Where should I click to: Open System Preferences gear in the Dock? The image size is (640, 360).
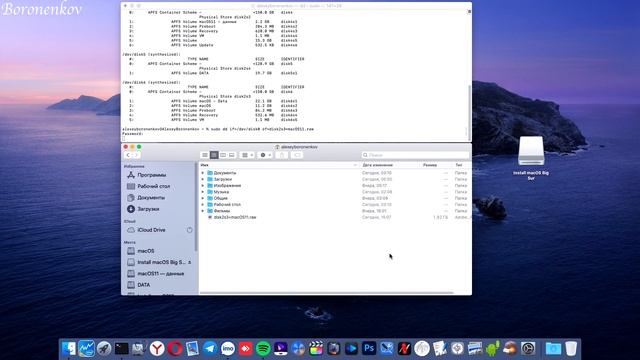pos(528,349)
